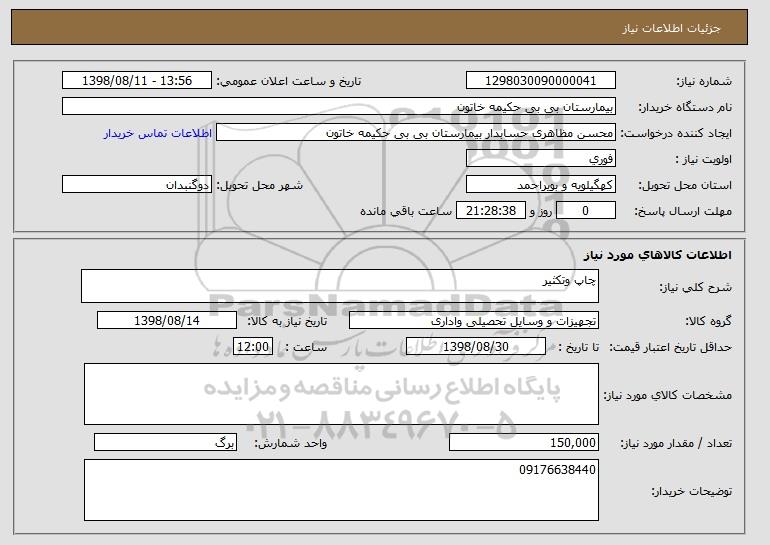Click the remaining days field showing 0
This screenshot has width=770, height=545.
(585, 211)
